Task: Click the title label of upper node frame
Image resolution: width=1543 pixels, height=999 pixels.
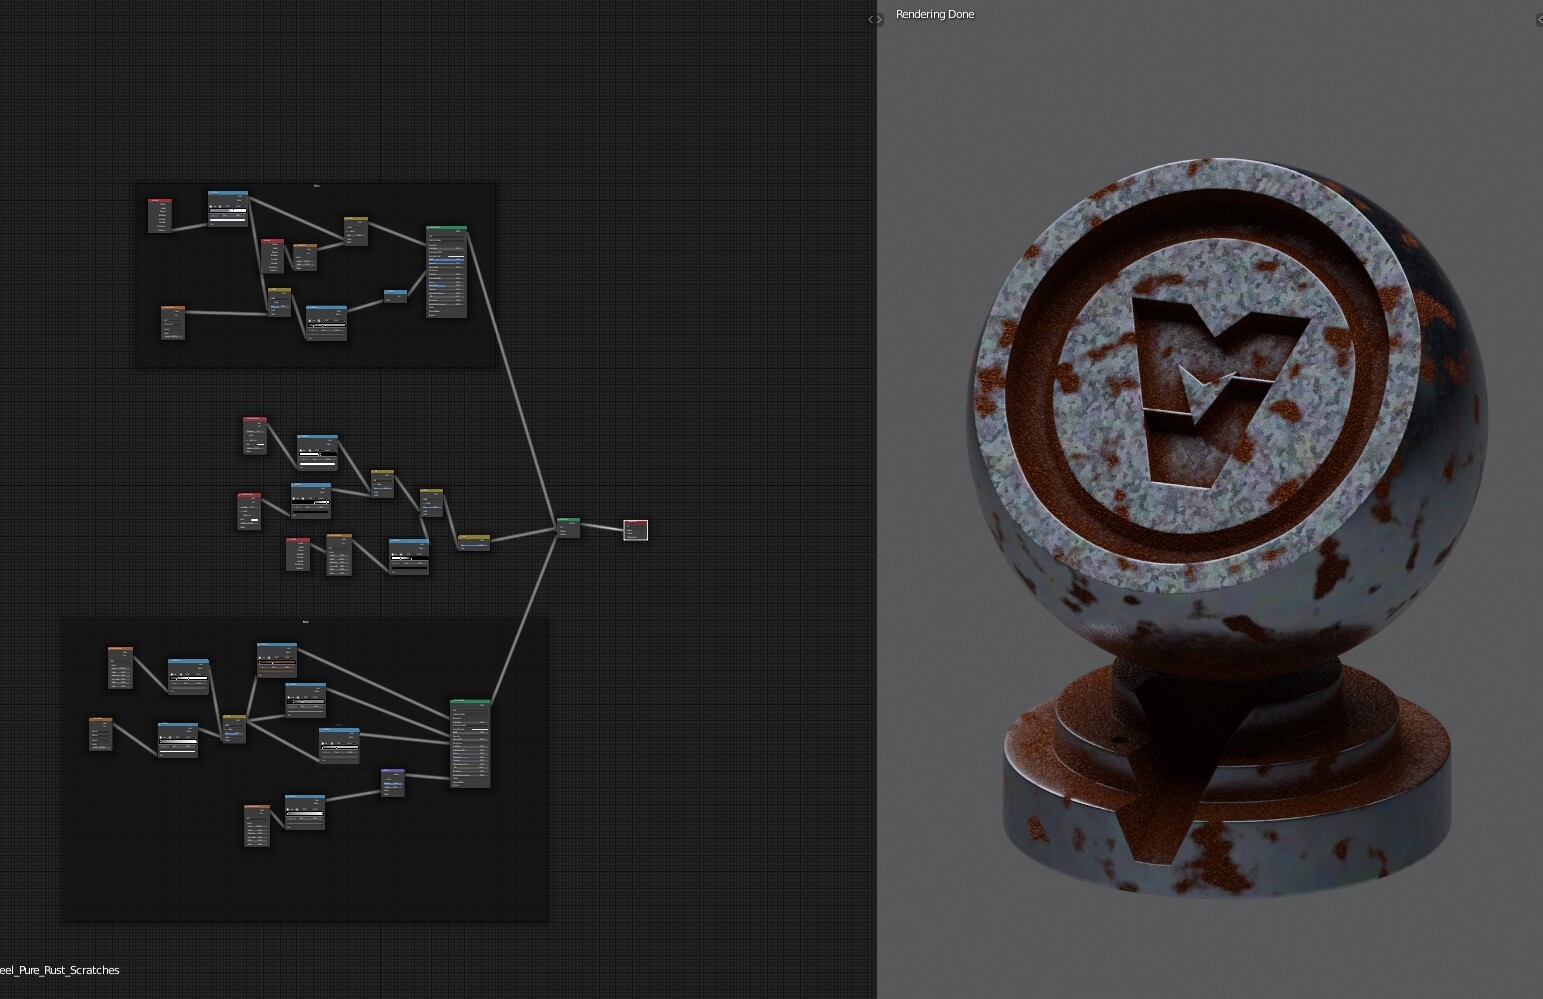Action: click(317, 186)
